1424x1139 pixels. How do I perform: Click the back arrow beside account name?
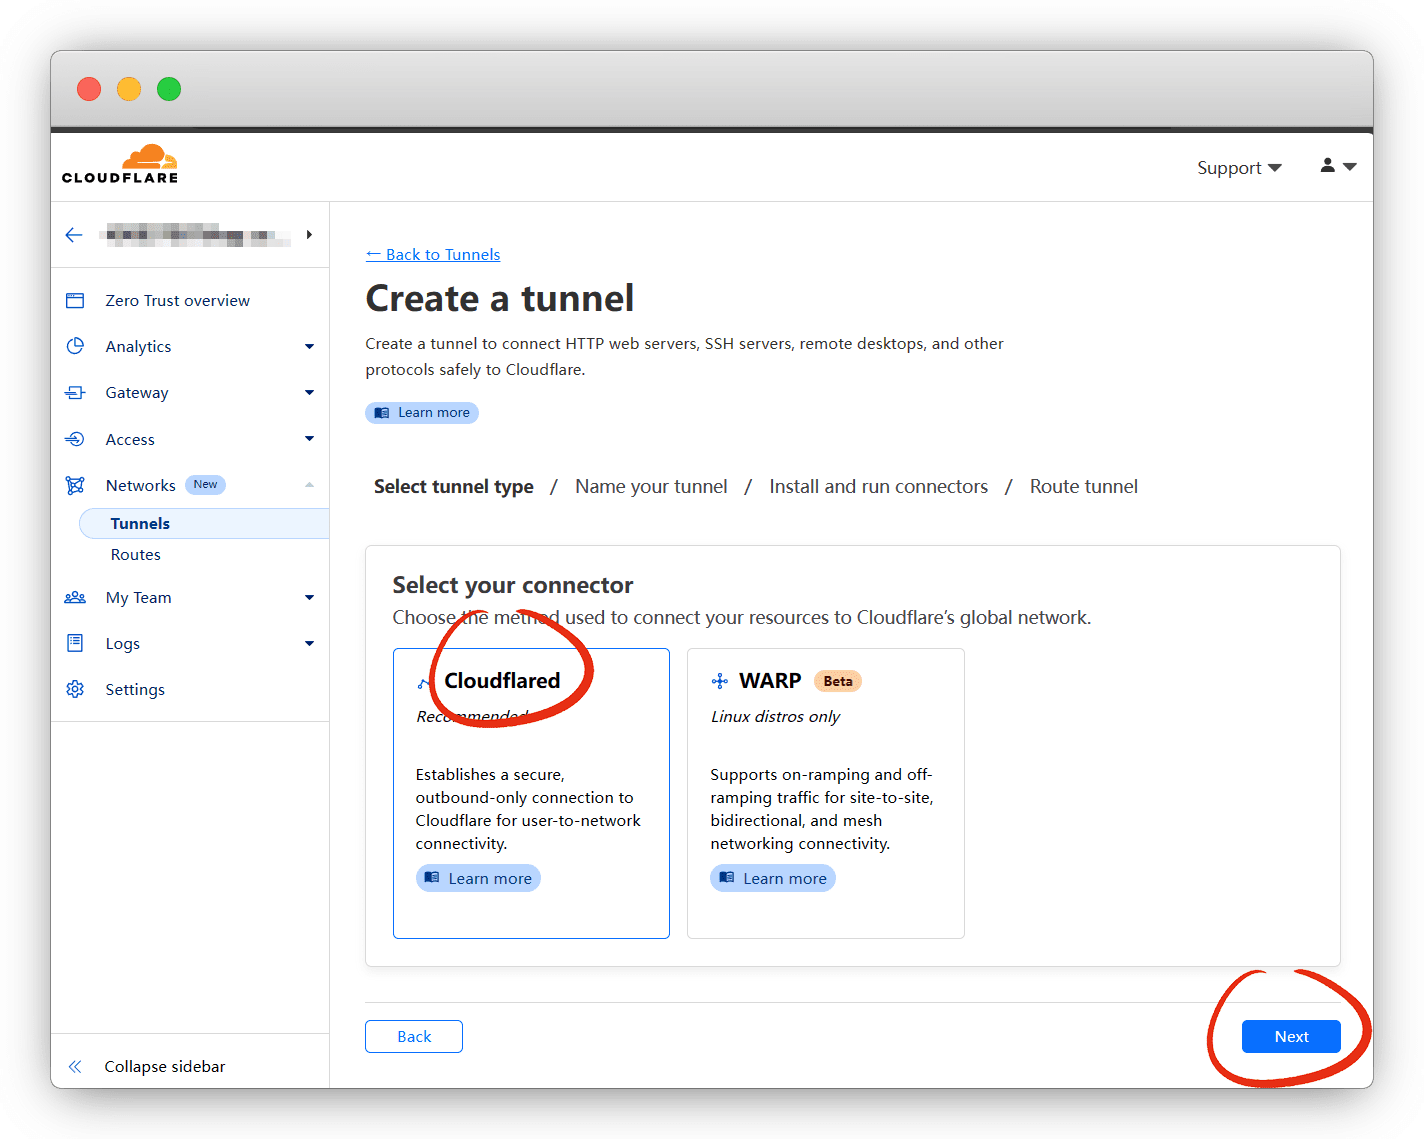click(x=74, y=235)
